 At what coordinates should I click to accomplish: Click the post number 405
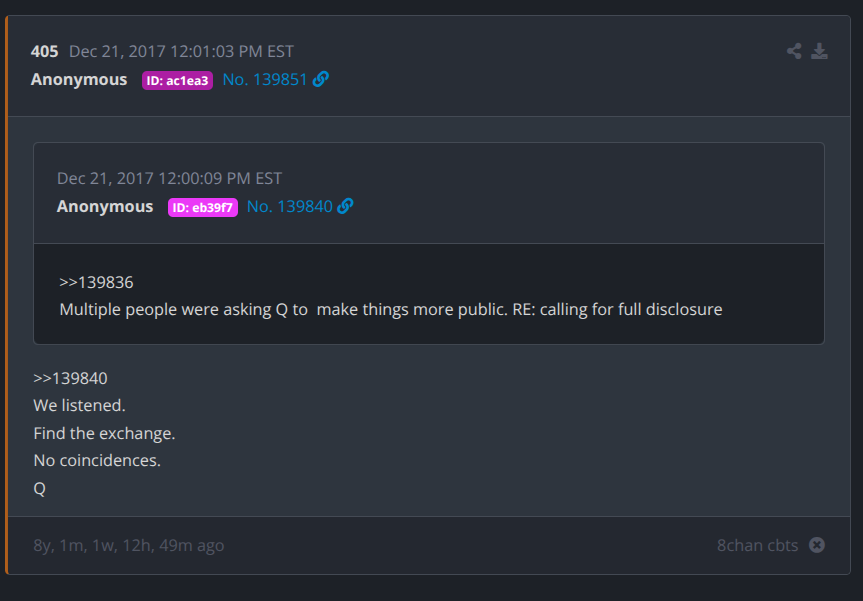(45, 51)
